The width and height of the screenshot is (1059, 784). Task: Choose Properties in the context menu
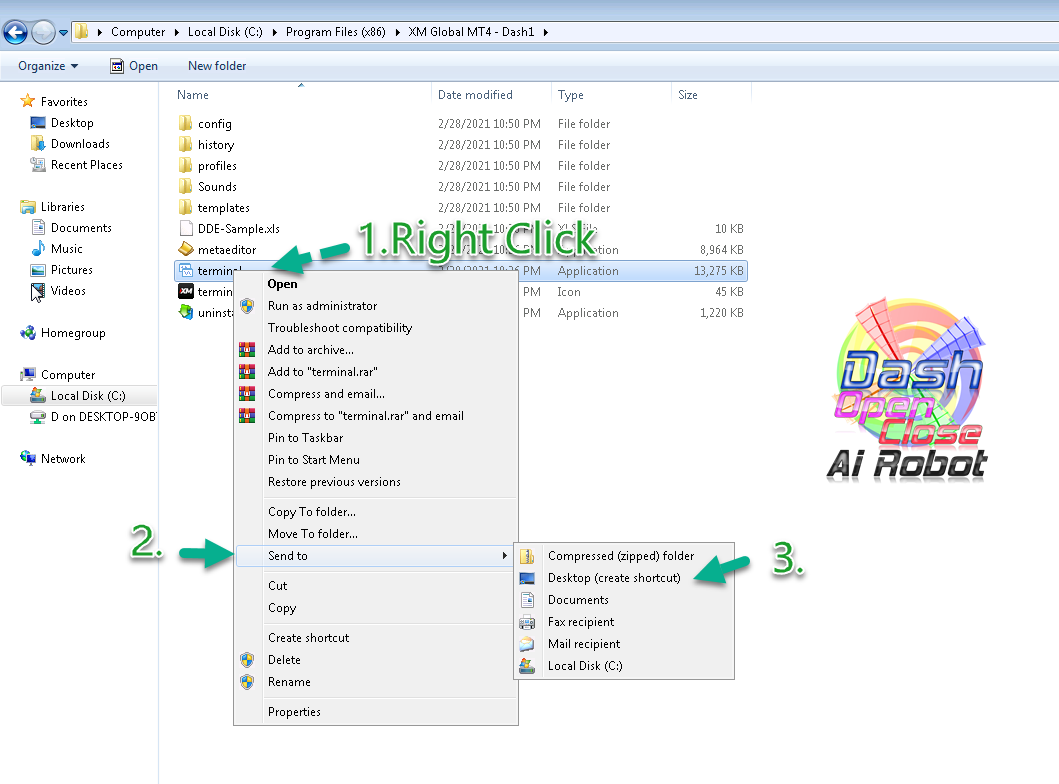click(294, 712)
